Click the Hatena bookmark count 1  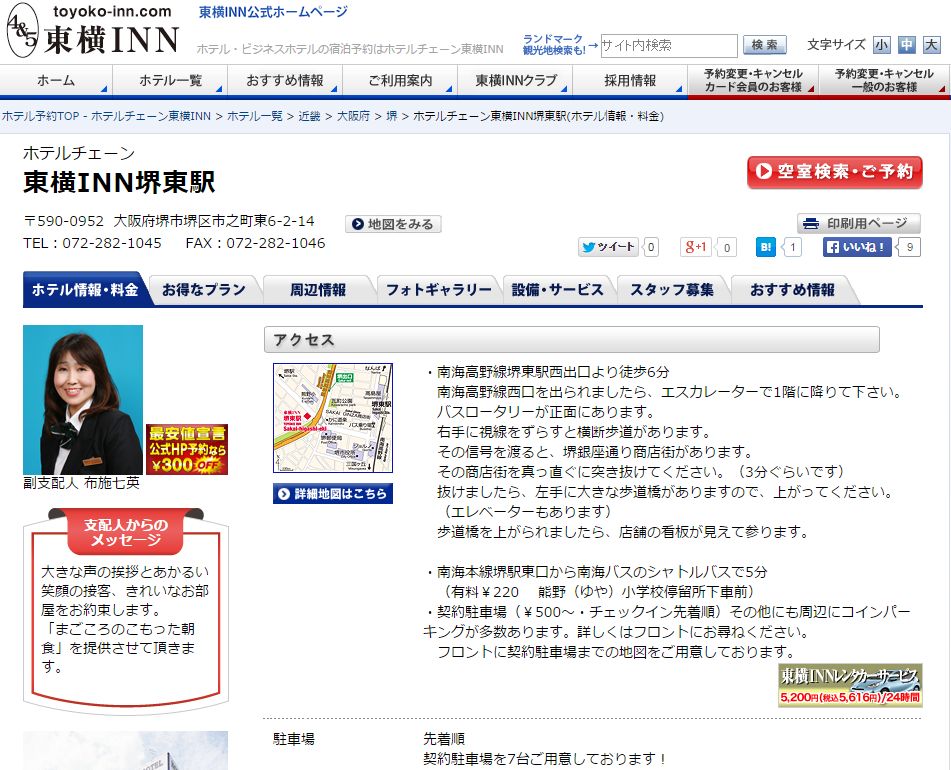pos(792,247)
